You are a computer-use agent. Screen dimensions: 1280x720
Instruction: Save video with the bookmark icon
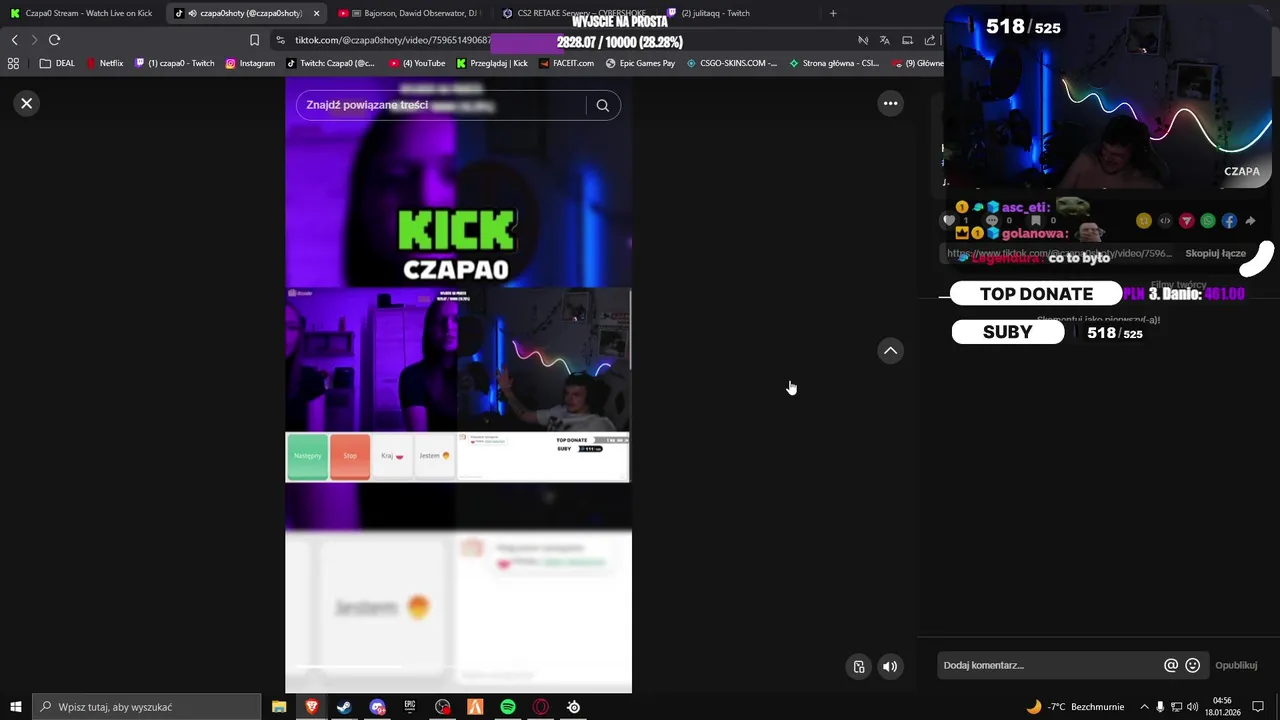[x=1036, y=221]
